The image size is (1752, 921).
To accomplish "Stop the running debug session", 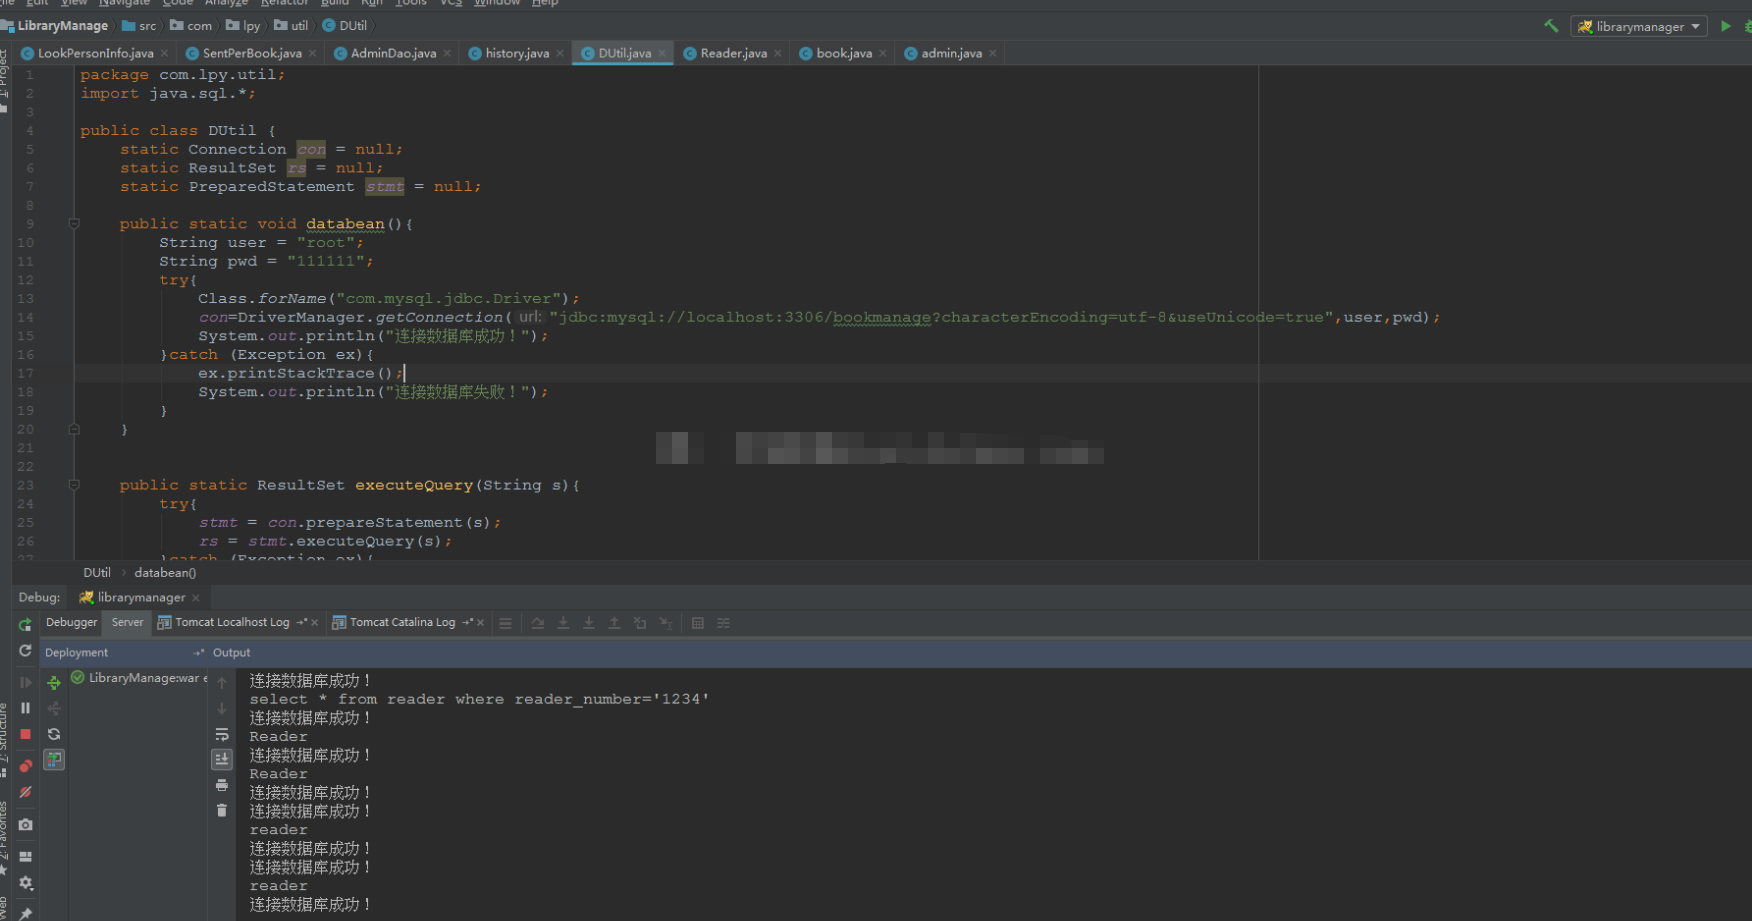I will pos(25,734).
